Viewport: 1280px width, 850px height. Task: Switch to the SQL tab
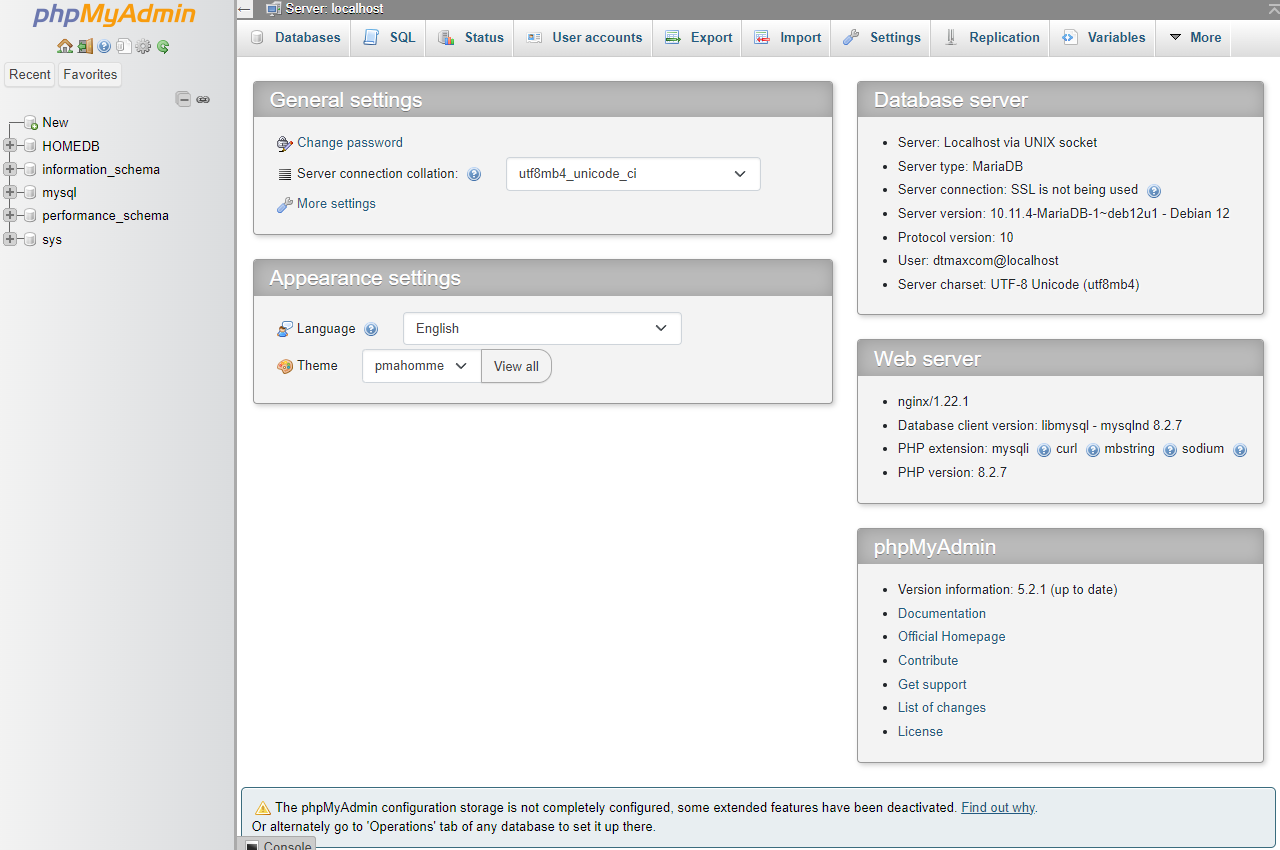click(x=389, y=38)
